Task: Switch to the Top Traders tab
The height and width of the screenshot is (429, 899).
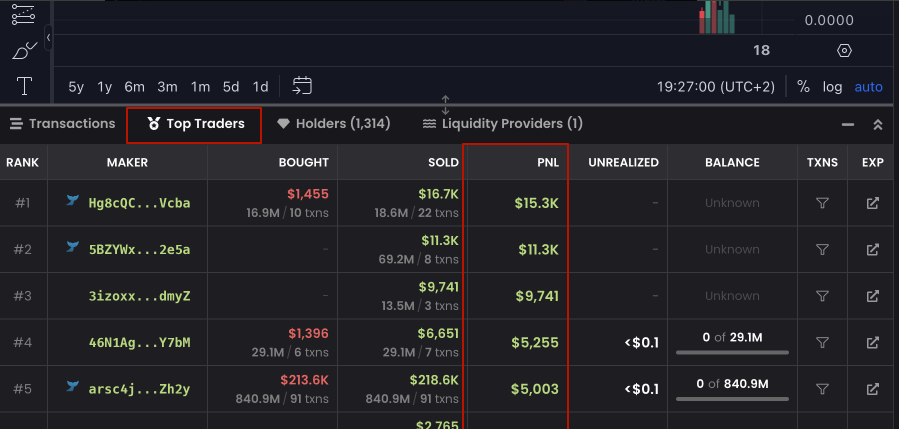Action: click(x=196, y=124)
